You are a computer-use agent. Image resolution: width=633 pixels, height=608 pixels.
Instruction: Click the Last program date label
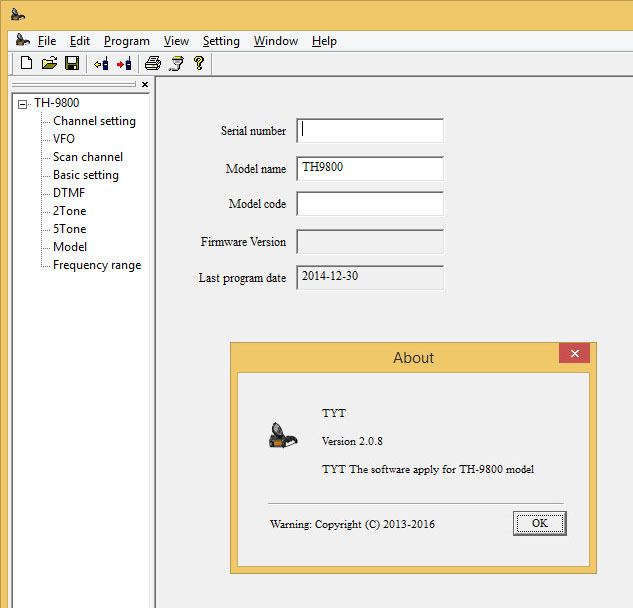pyautogui.click(x=242, y=278)
